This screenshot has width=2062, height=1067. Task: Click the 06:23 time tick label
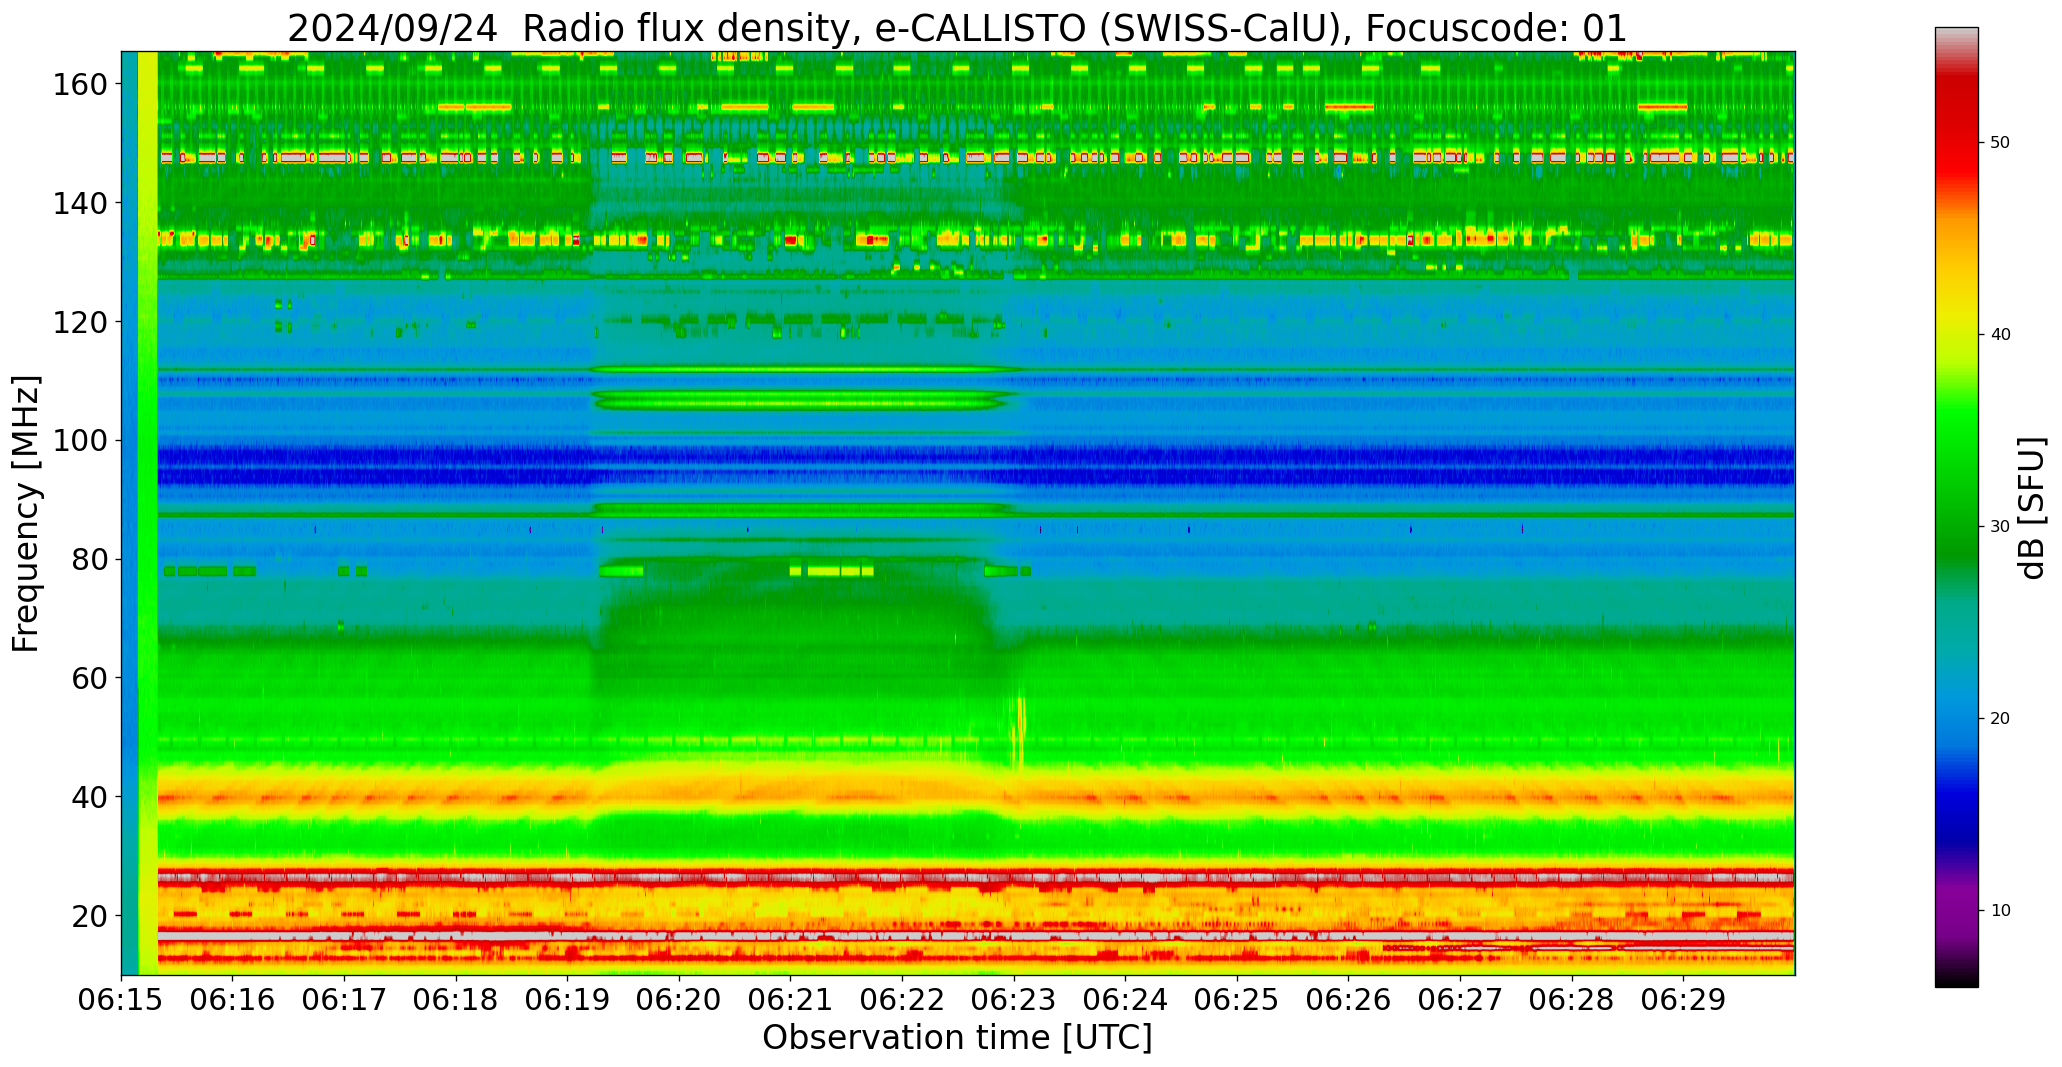pos(1014,1000)
